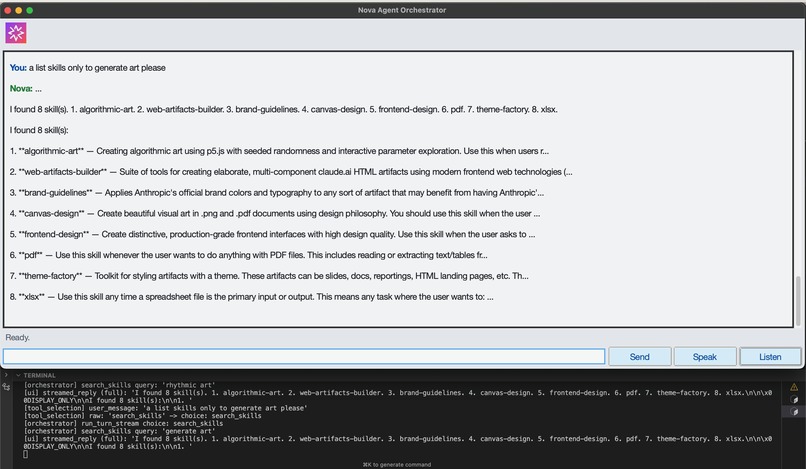Click terminal '[tool_selection] raw:' line

point(142,416)
